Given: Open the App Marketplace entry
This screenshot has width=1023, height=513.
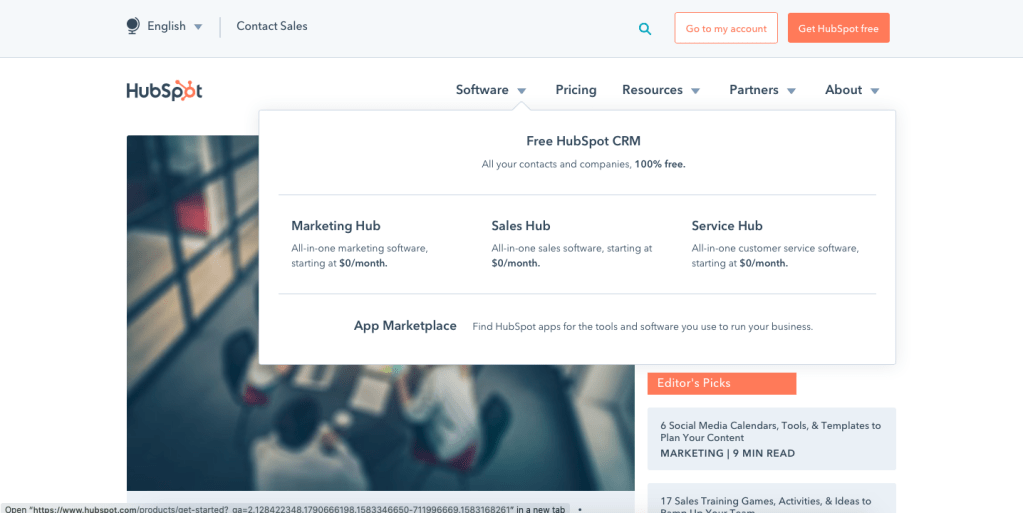Looking at the screenshot, I should [x=405, y=326].
